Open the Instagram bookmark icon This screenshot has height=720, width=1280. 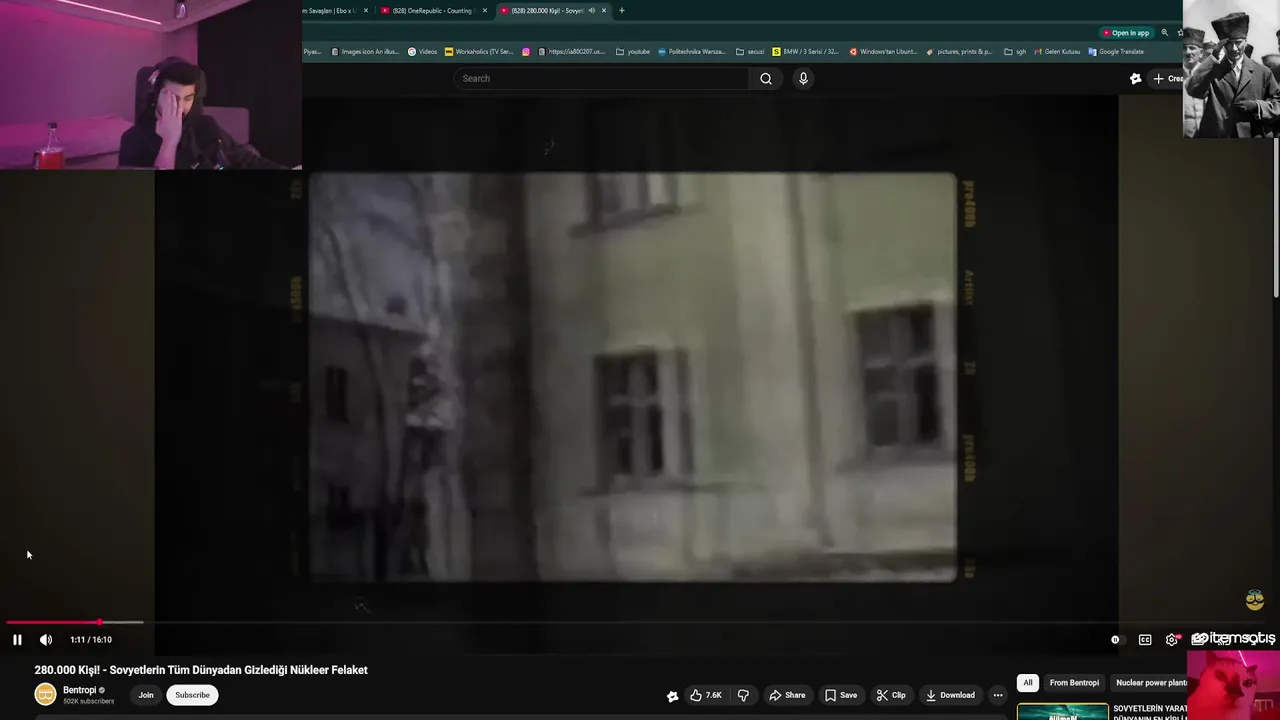pyautogui.click(x=526, y=52)
